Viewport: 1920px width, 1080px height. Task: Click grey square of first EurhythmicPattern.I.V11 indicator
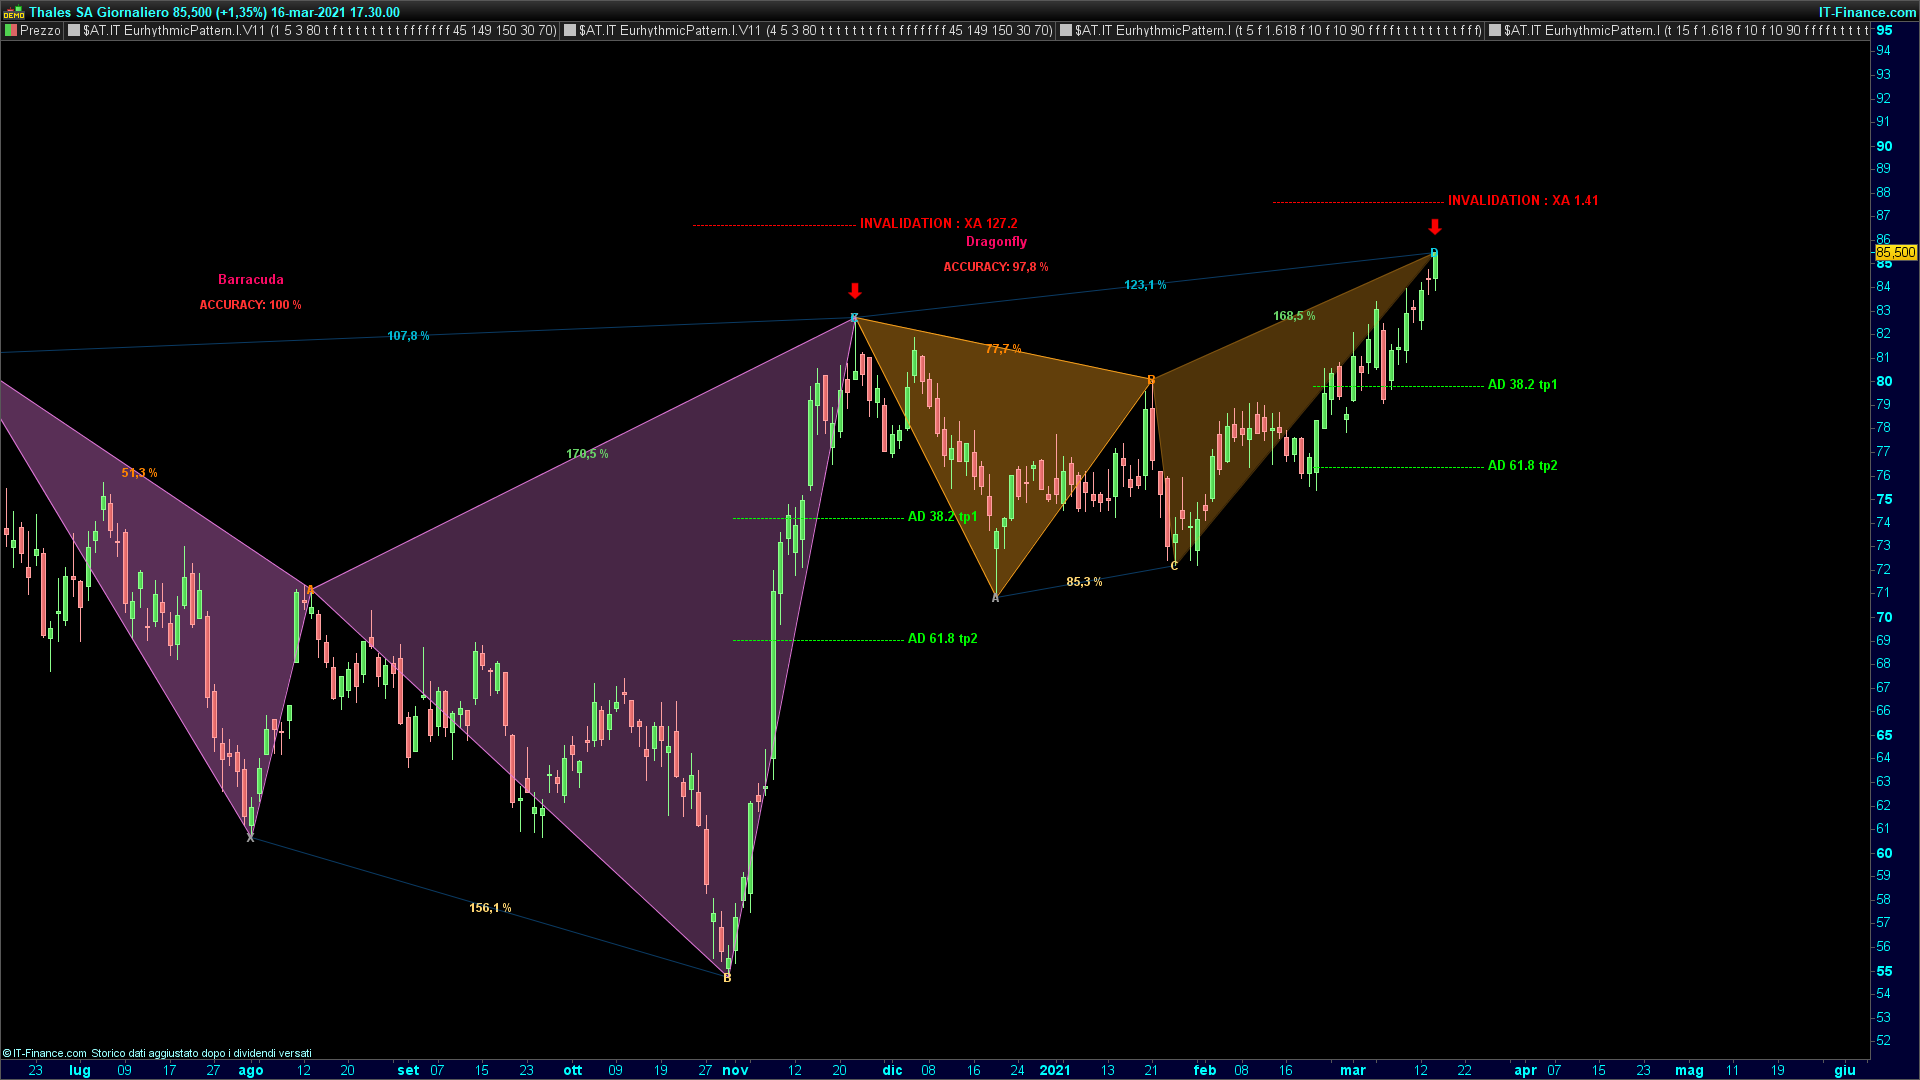coord(73,31)
